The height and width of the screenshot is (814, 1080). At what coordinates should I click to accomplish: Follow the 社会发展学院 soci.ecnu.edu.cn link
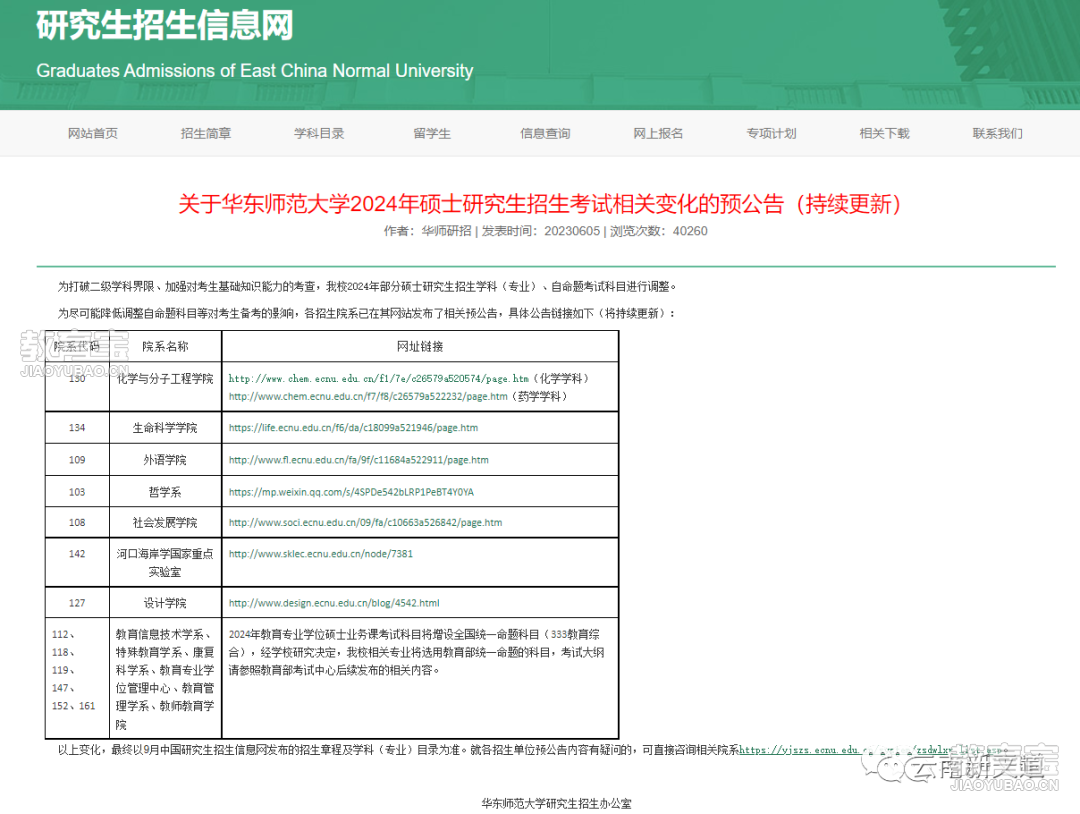pos(365,523)
